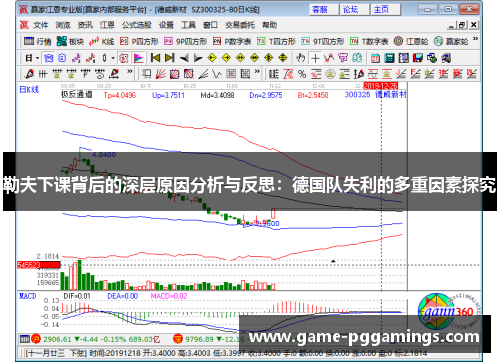This screenshot has width=500, height=362.
Task: Open the calendar date icon
Action: click(x=376, y=58)
